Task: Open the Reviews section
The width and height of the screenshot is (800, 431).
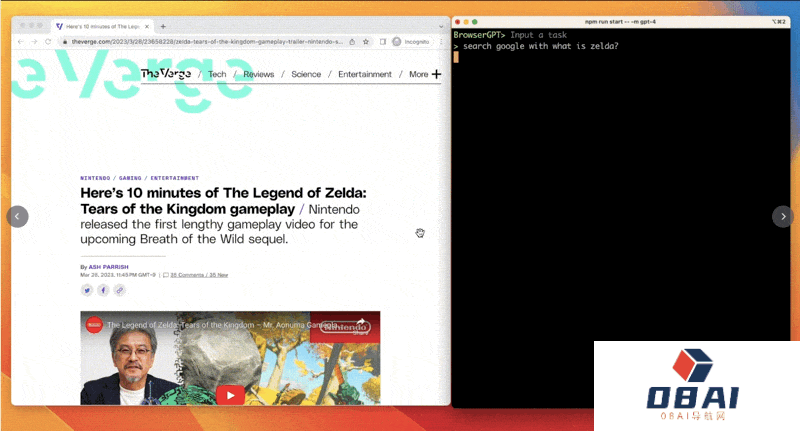Action: 259,74
